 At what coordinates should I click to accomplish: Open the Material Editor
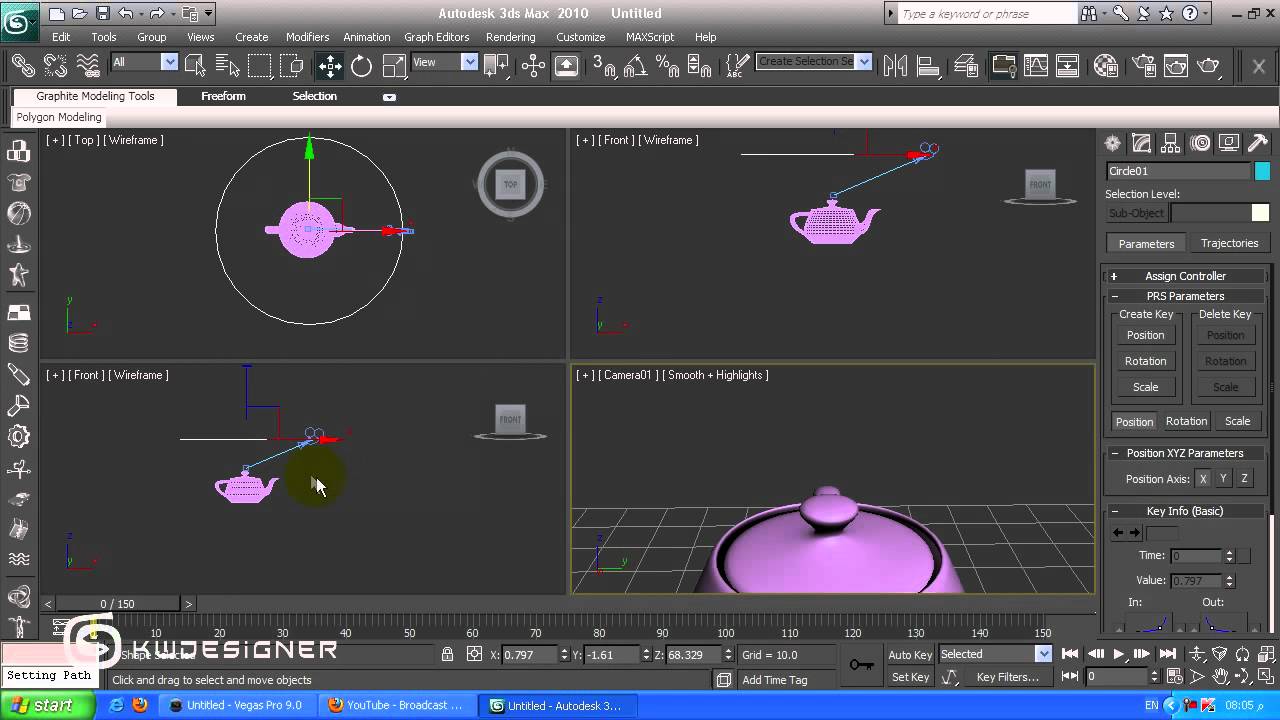point(1105,66)
